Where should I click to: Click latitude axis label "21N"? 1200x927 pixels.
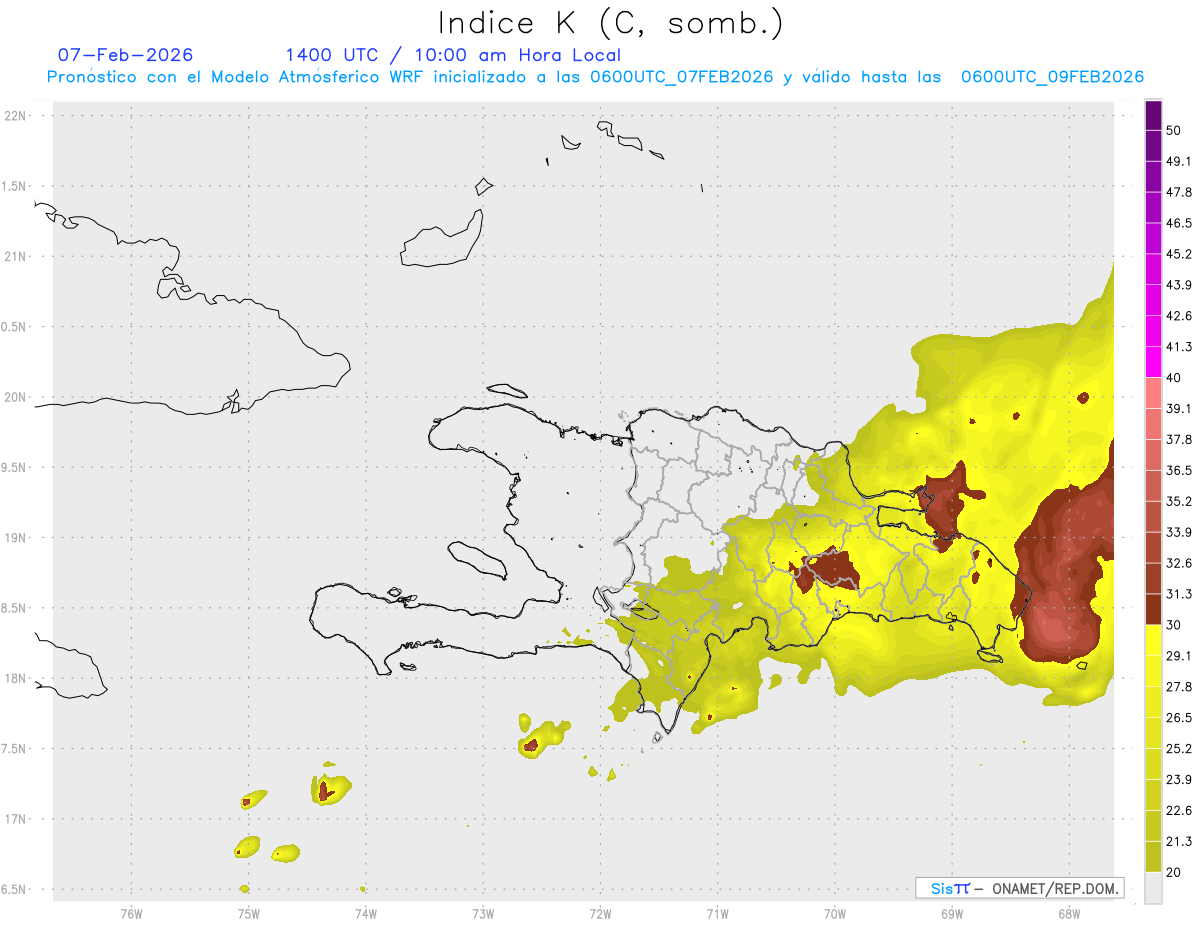[16, 256]
